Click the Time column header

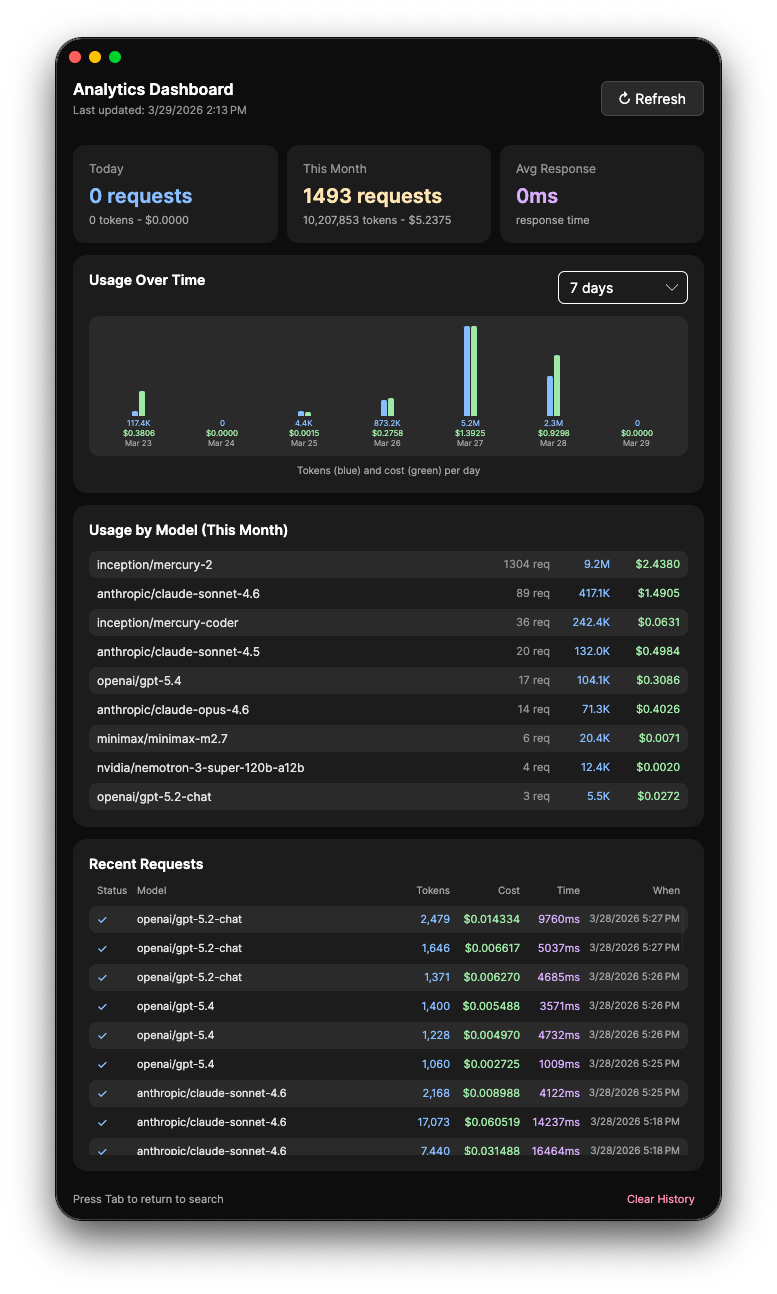click(x=568, y=890)
